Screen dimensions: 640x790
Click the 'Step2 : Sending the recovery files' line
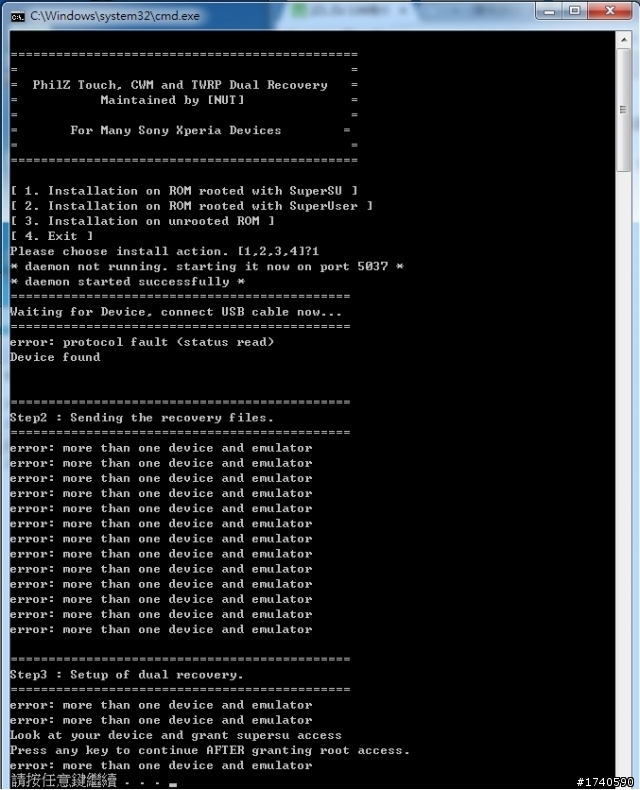tap(142, 418)
